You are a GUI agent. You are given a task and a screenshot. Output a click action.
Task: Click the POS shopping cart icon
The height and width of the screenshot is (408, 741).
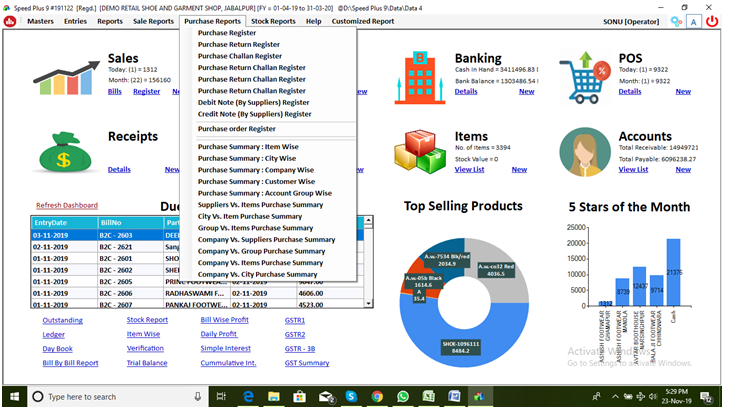[x=585, y=78]
